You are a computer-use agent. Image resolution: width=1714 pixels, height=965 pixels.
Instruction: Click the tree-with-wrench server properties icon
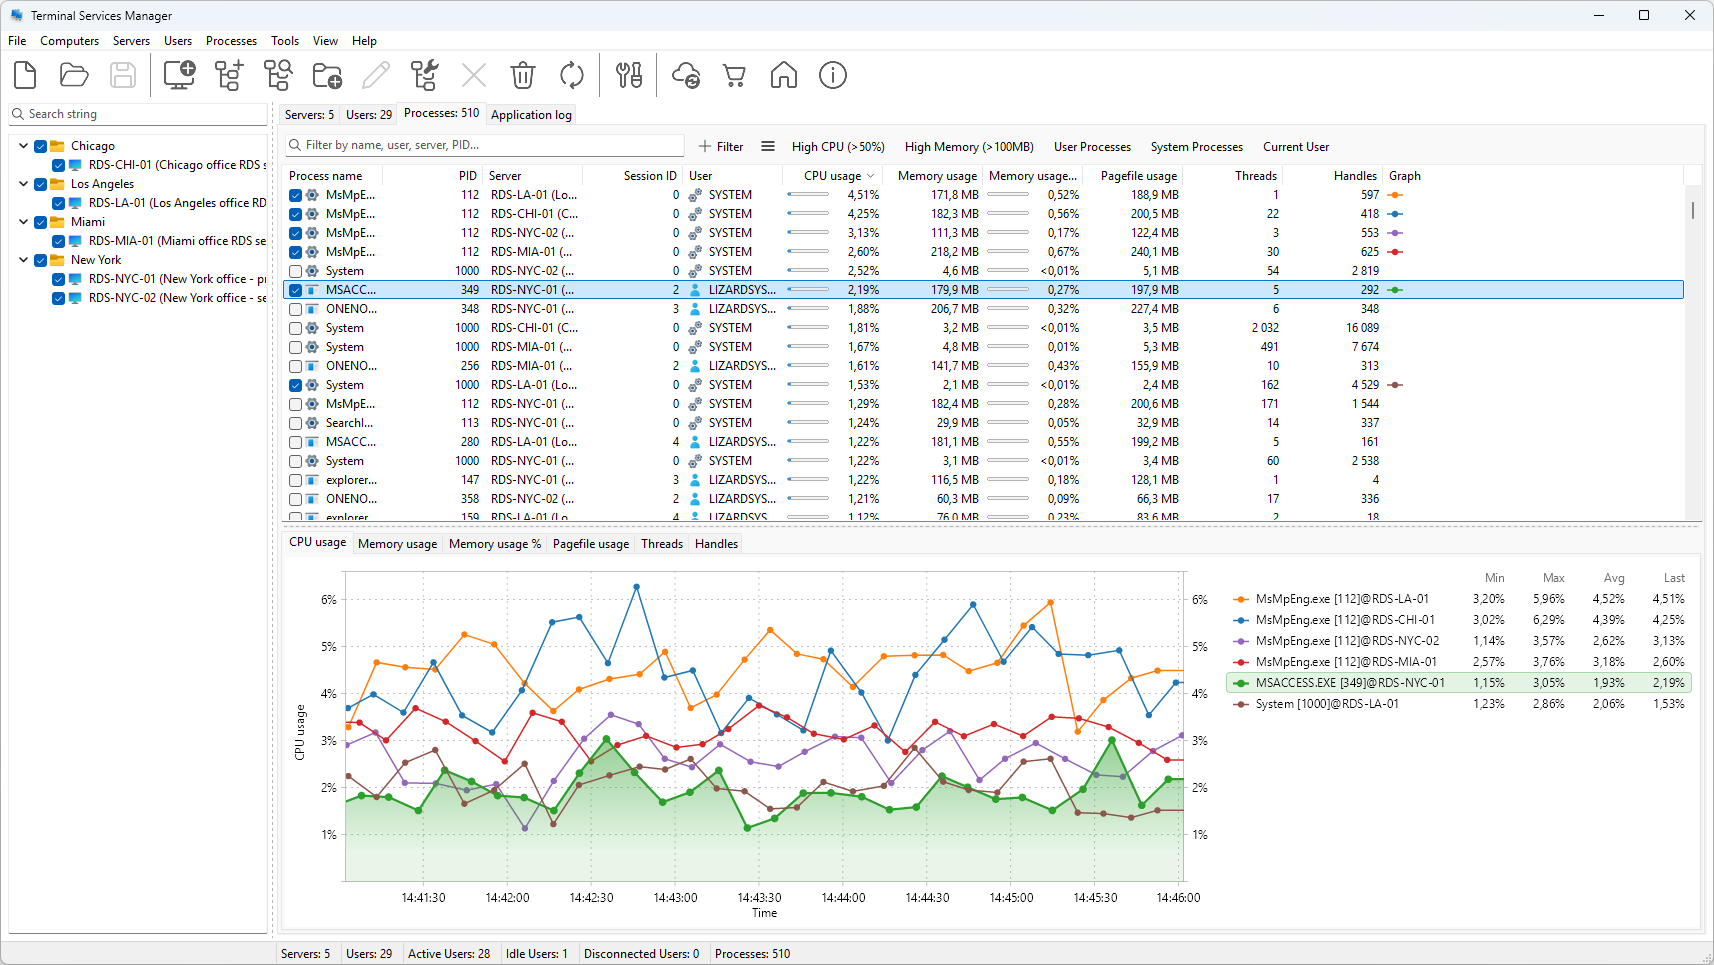[425, 75]
